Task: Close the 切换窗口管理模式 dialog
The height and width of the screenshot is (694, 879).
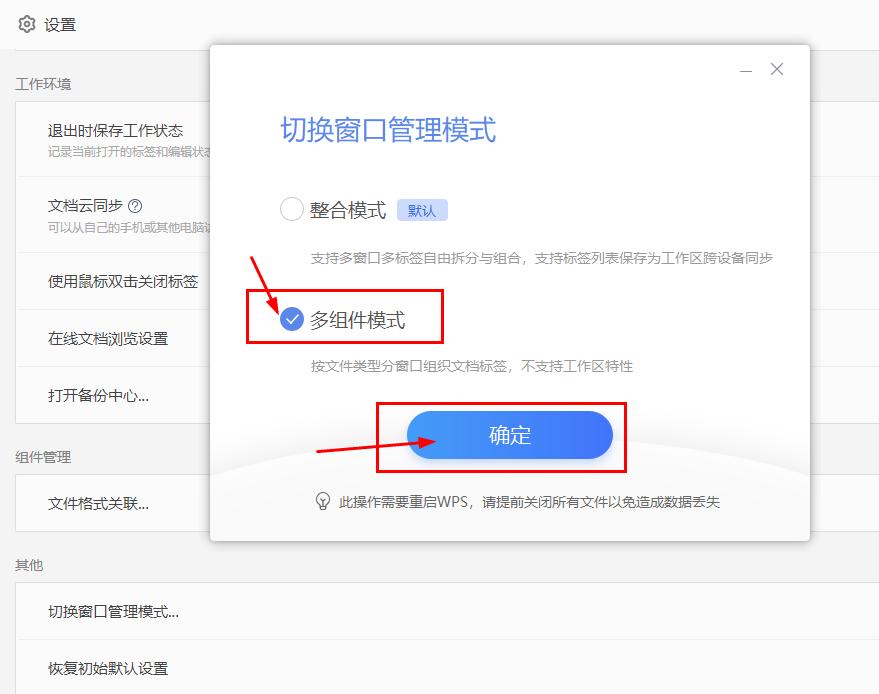Action: pos(777,69)
